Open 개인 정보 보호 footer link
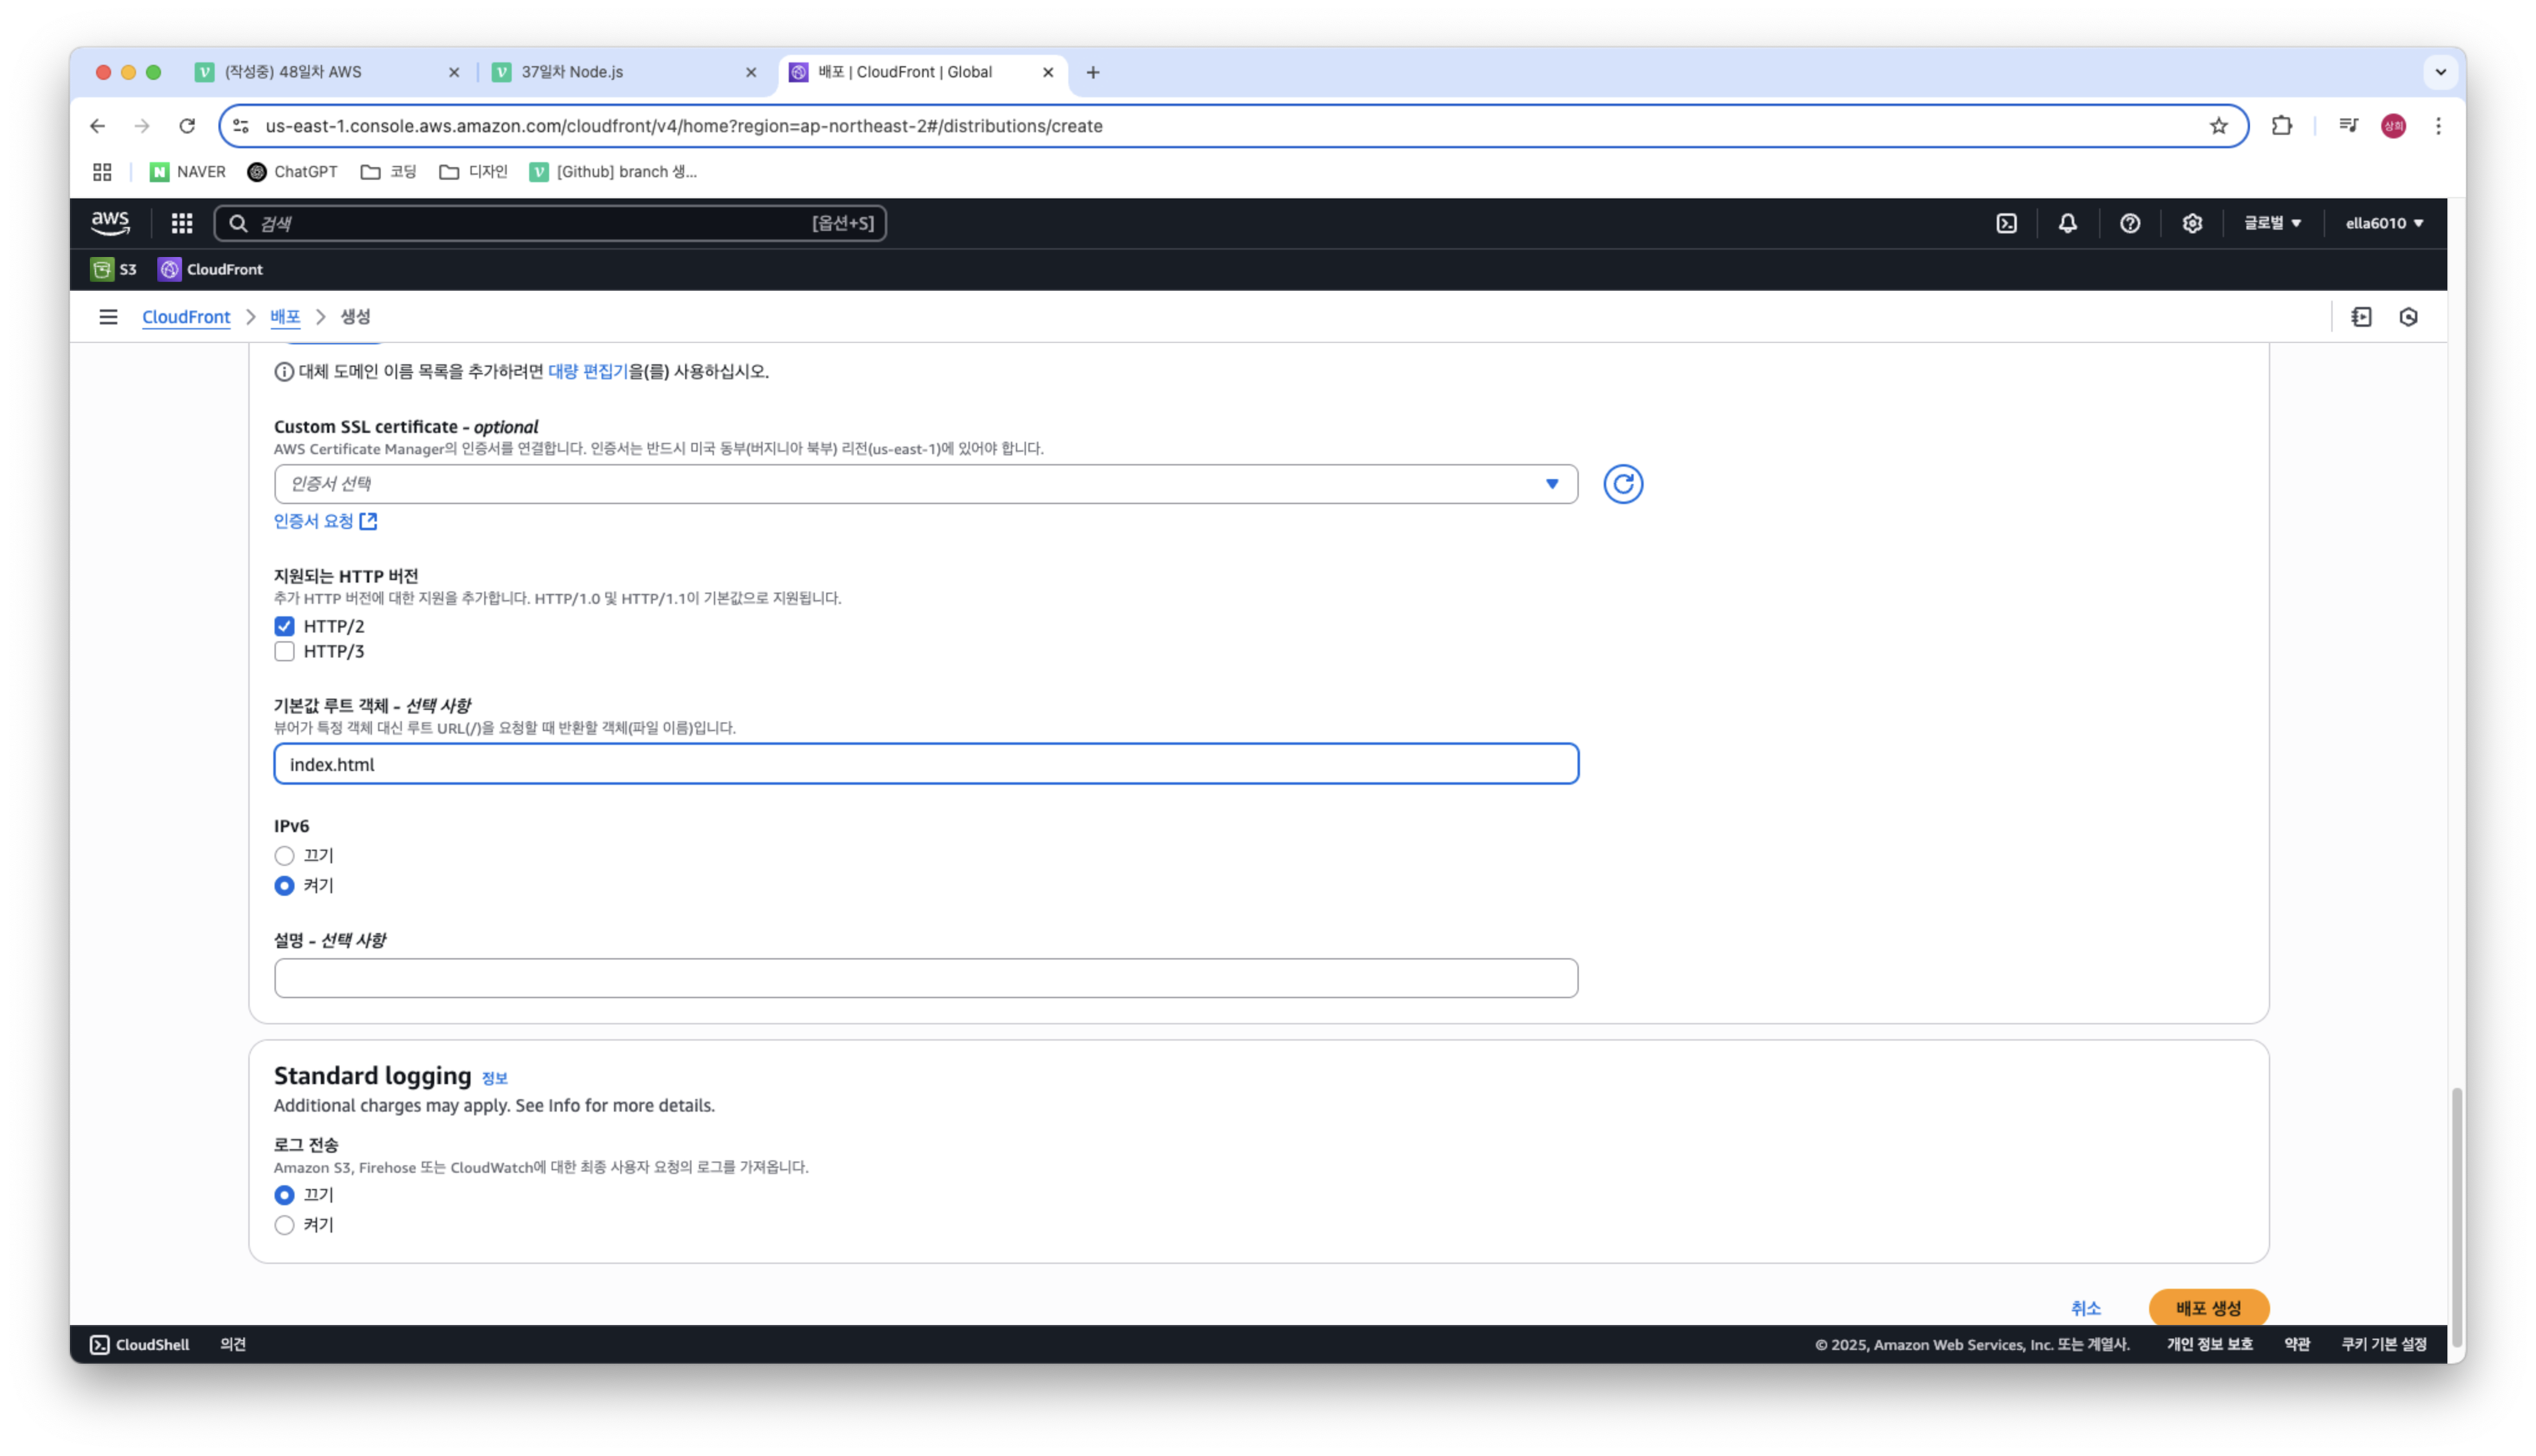Image resolution: width=2536 pixels, height=1456 pixels. coord(2209,1344)
